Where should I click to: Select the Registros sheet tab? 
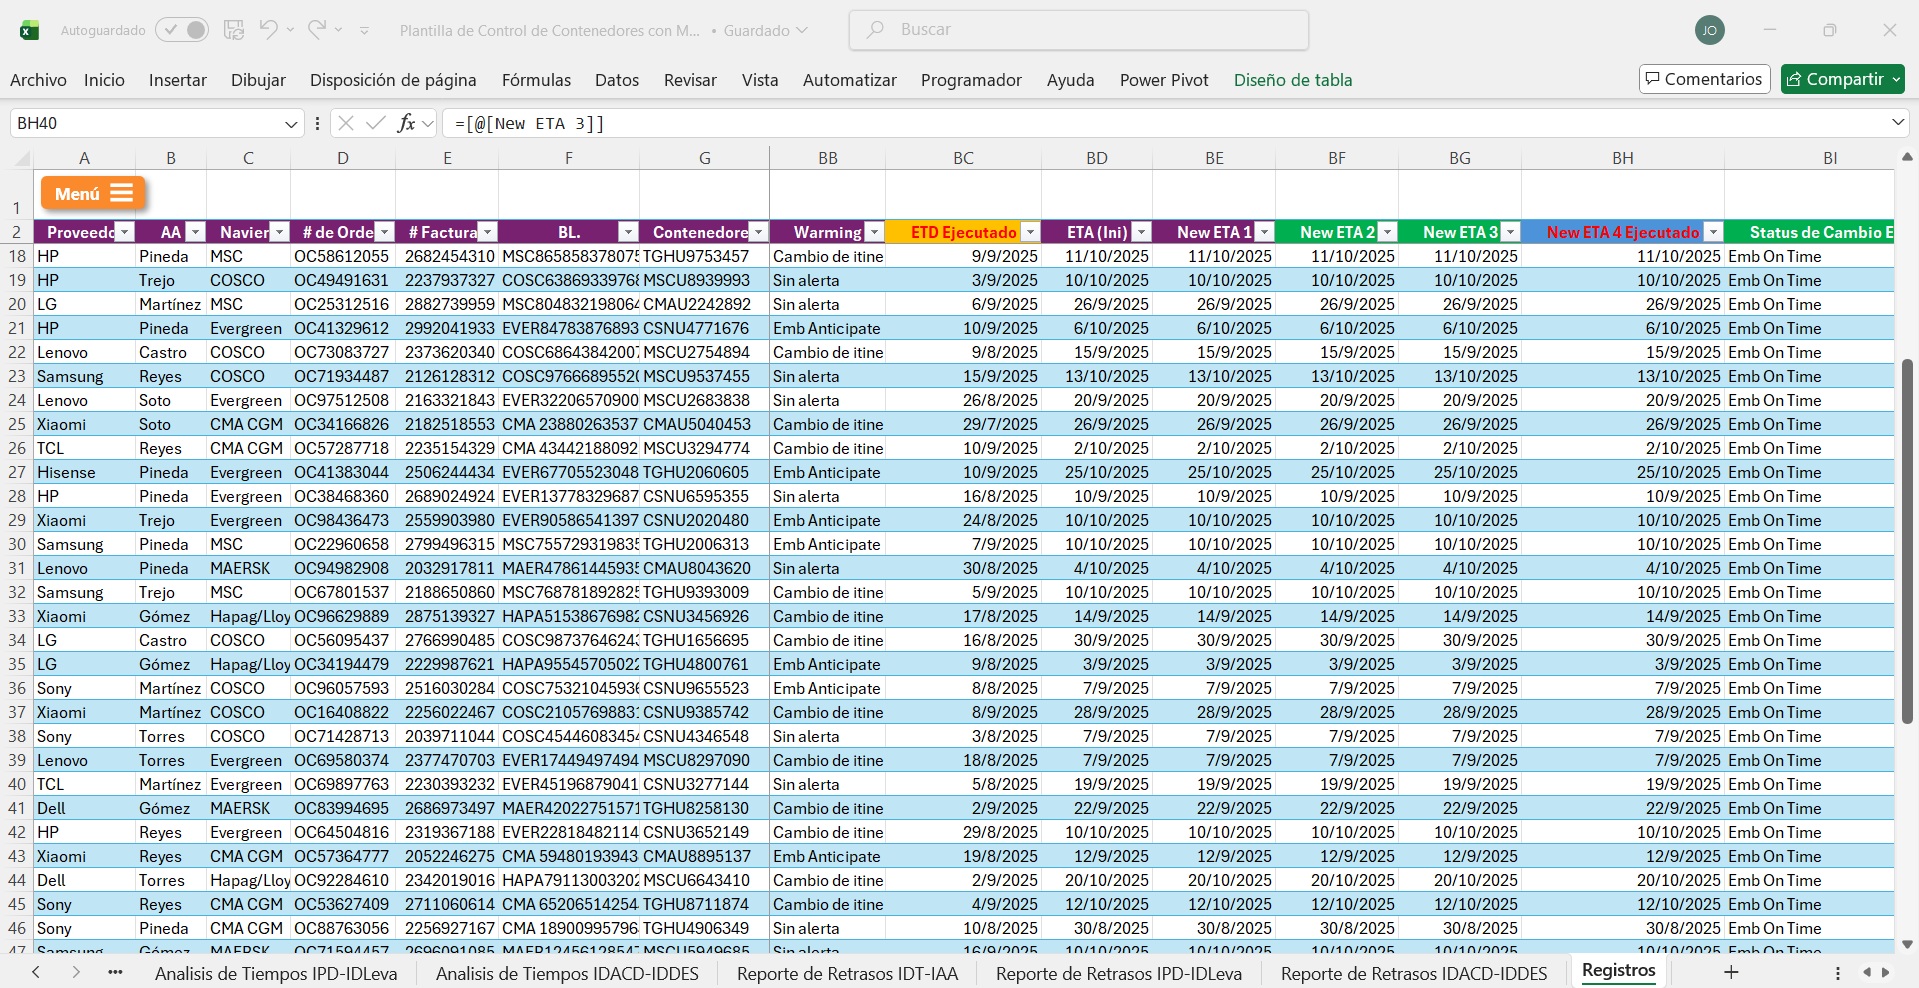point(1619,971)
